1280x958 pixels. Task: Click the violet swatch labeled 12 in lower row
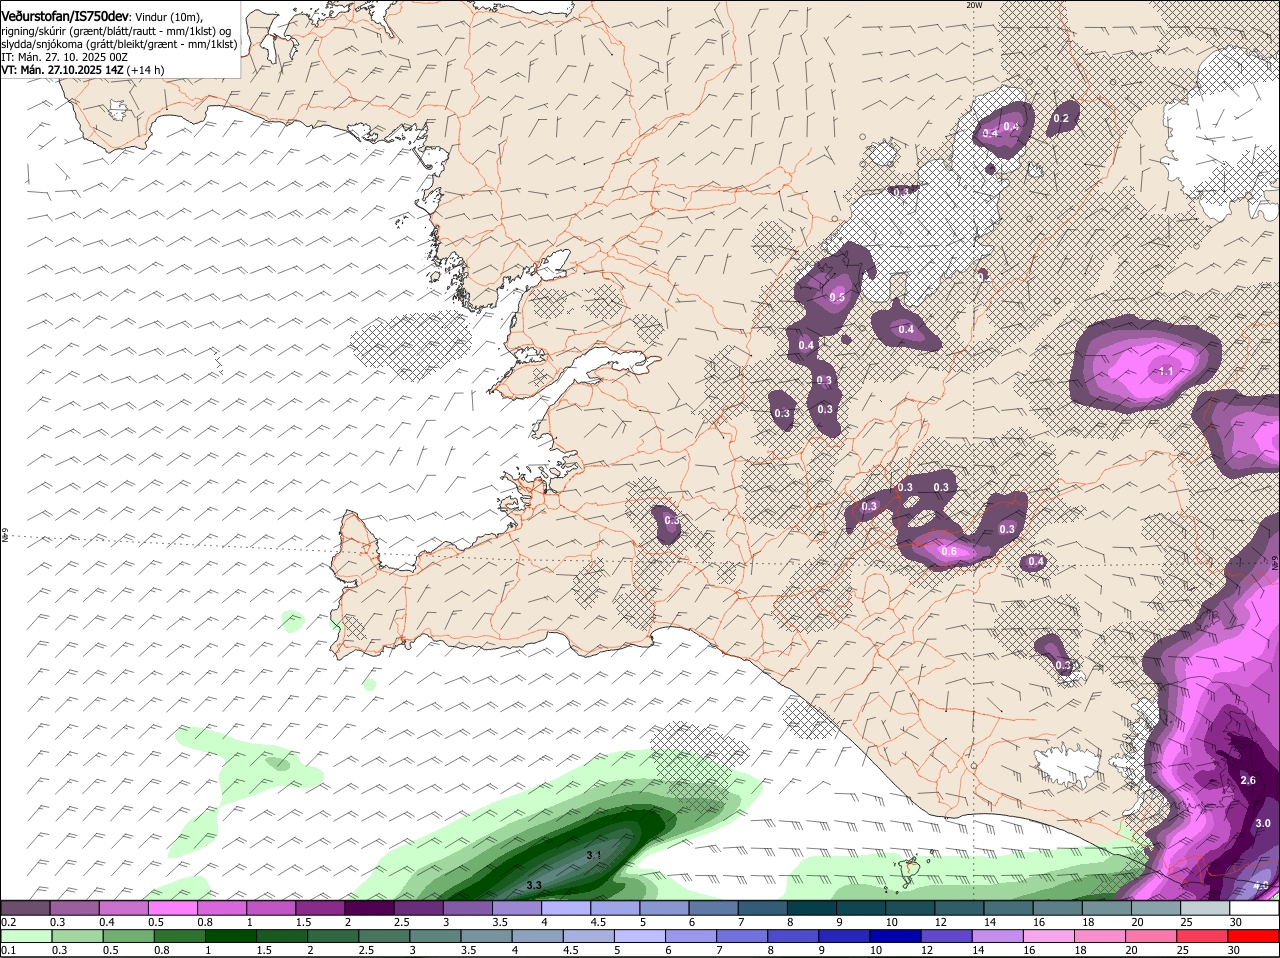pos(948,936)
